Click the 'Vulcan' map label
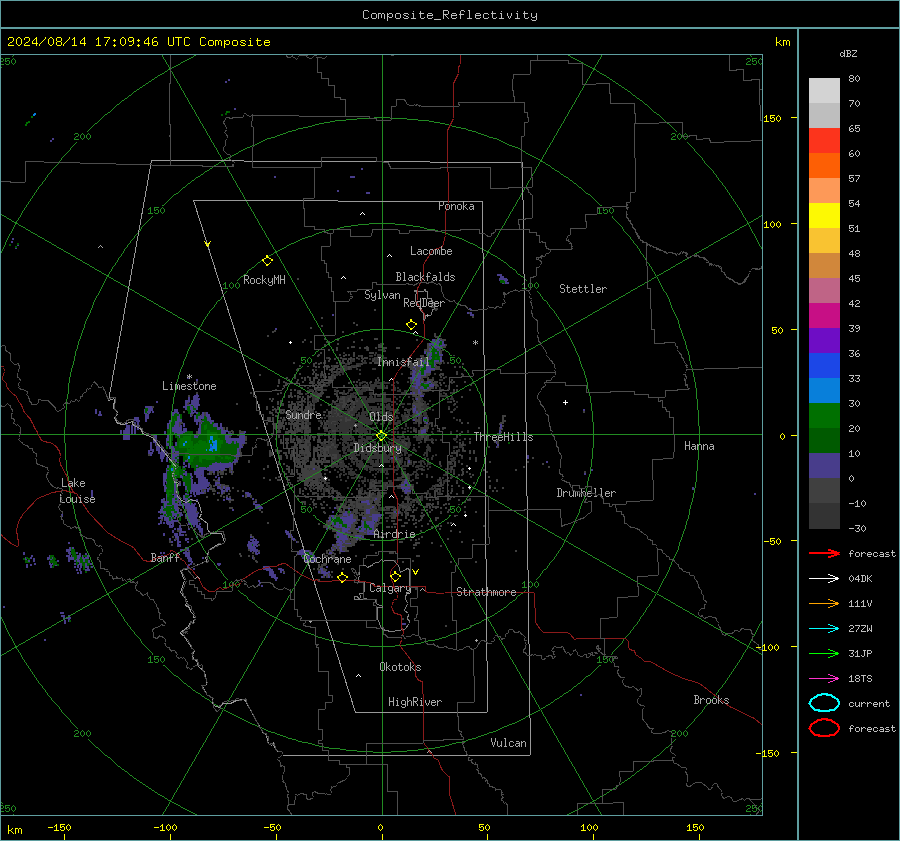This screenshot has width=900, height=841. [x=508, y=743]
